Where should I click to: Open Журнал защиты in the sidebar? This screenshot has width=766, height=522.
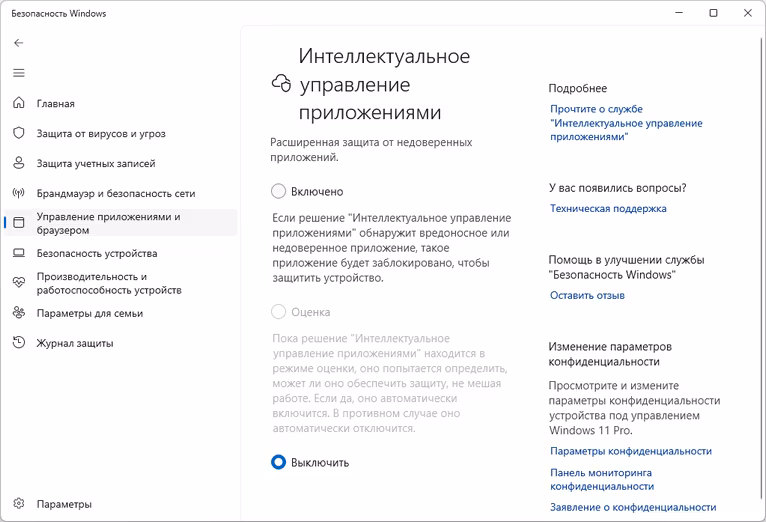(75, 343)
